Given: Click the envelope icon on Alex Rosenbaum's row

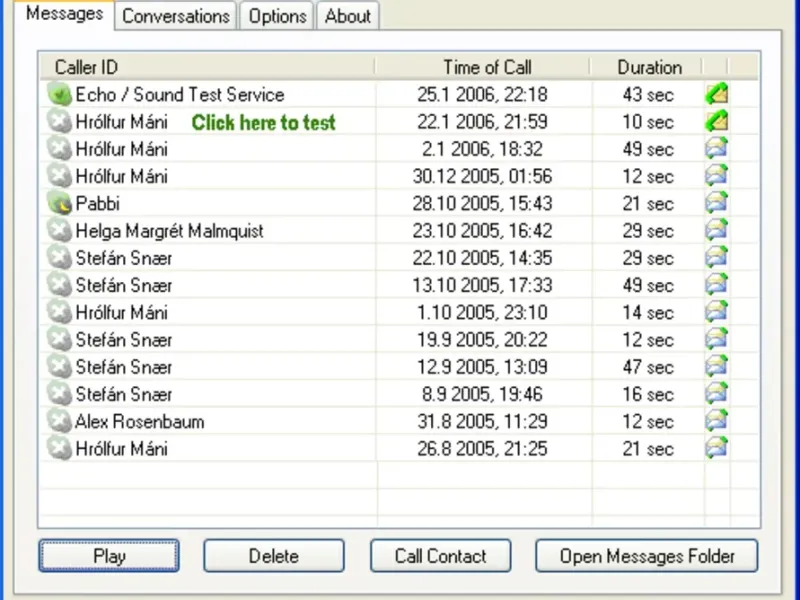Looking at the screenshot, I should pos(717,421).
